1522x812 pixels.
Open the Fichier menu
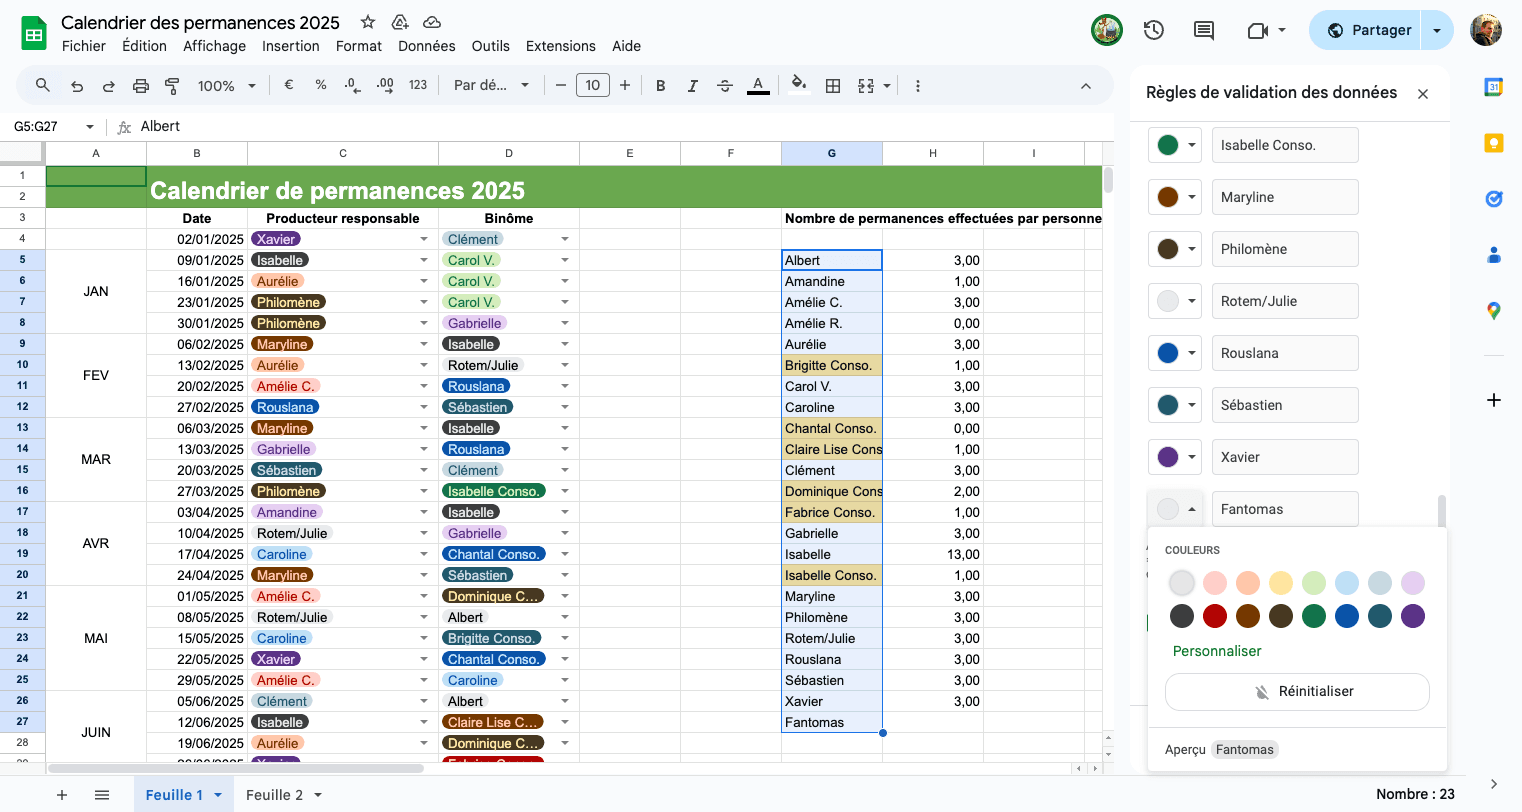pos(84,46)
